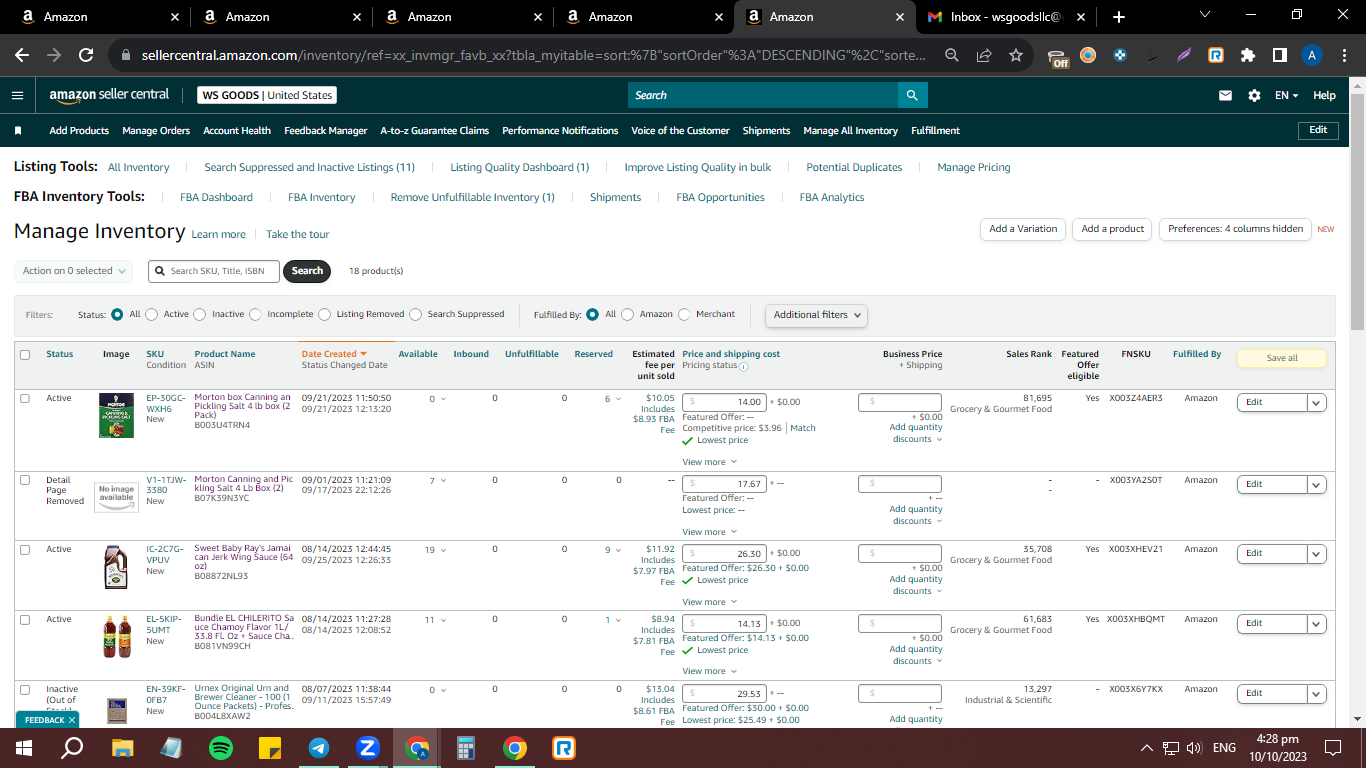
Task: Open Zoom from the taskbar
Action: pos(368,748)
